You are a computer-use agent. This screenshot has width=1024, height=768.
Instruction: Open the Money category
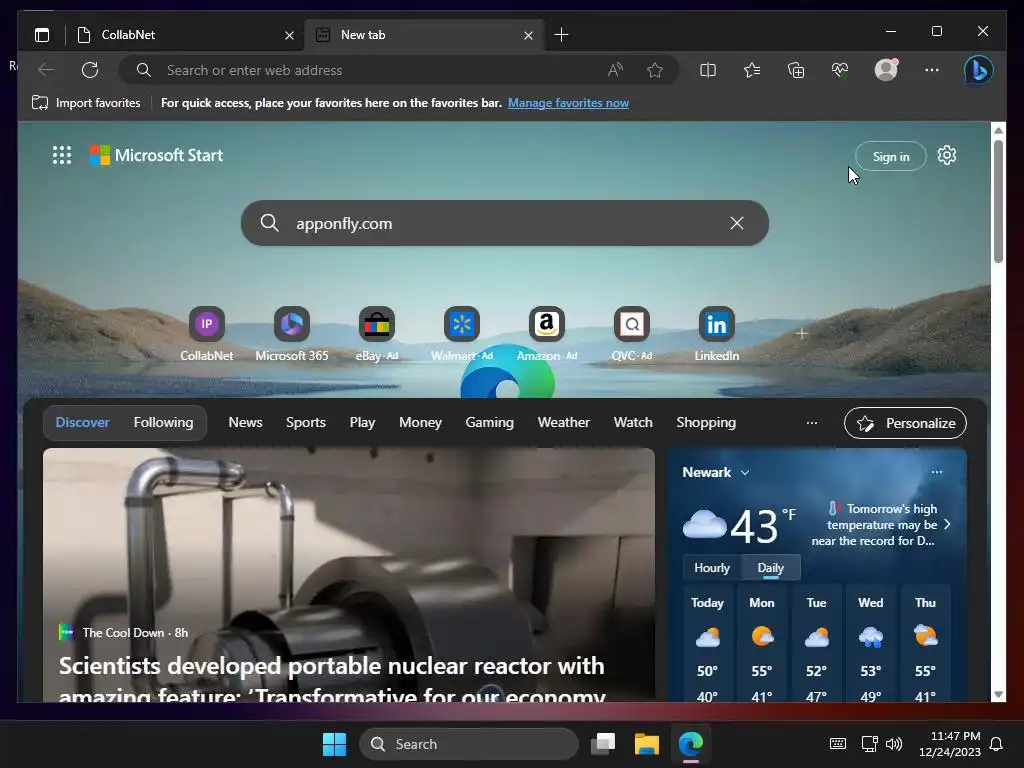pyautogui.click(x=420, y=423)
